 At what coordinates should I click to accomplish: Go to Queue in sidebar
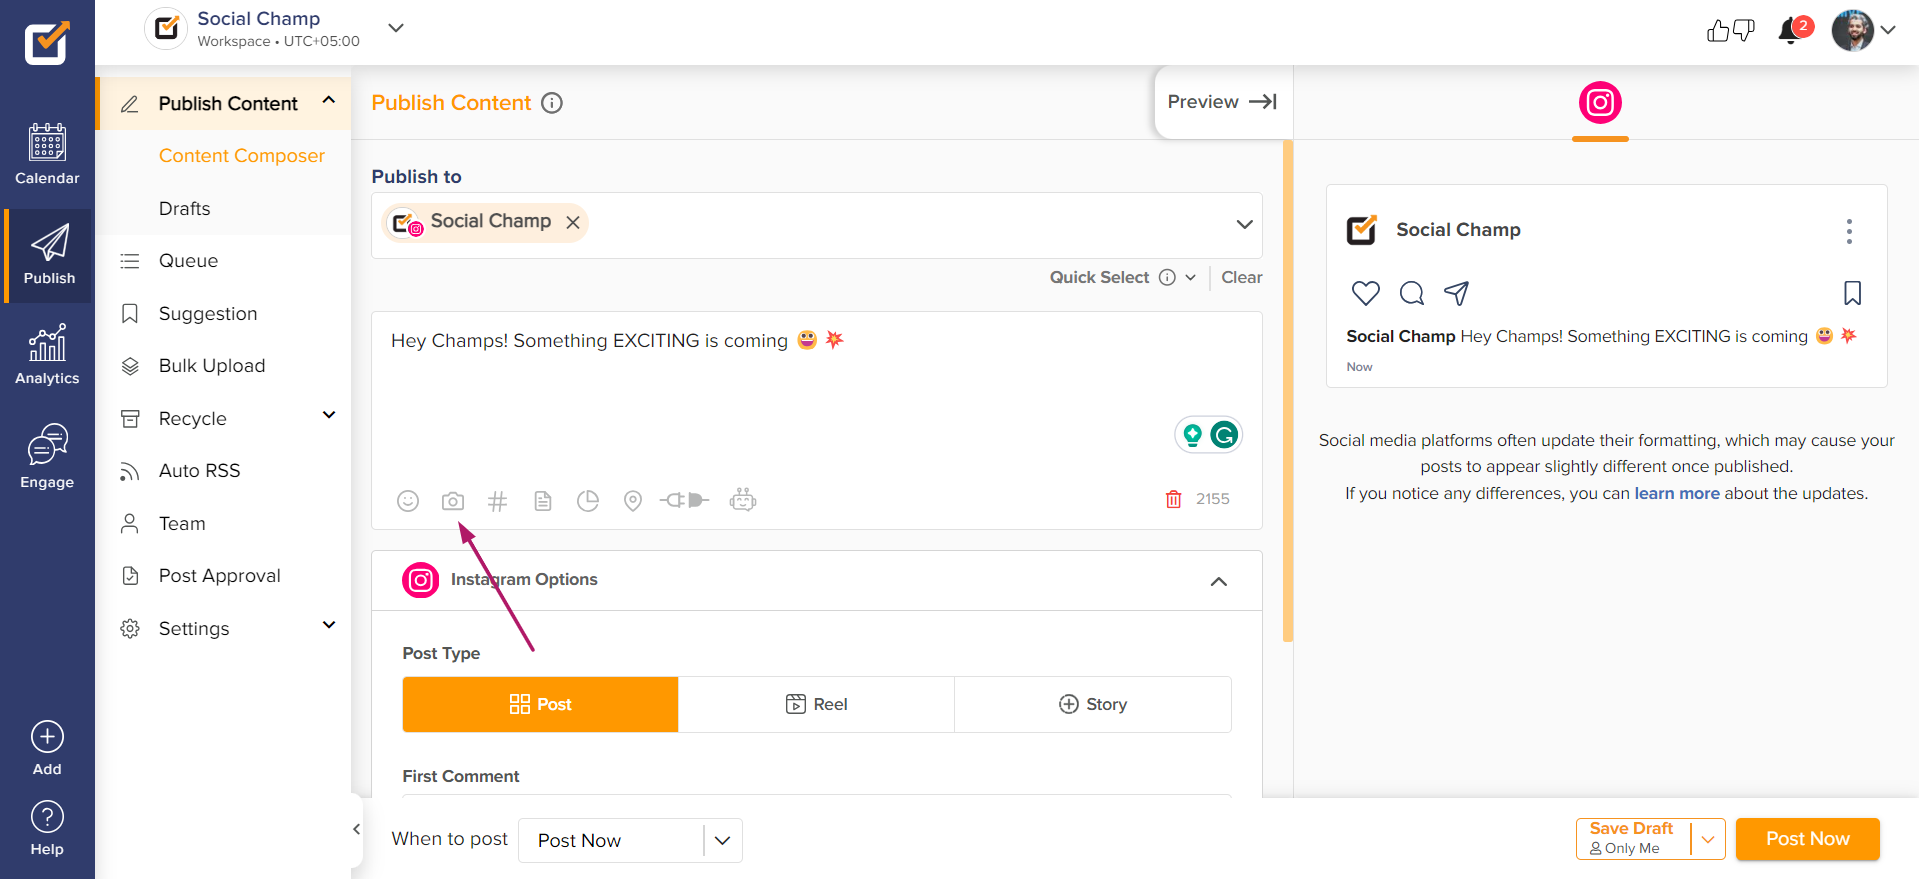pyautogui.click(x=188, y=261)
